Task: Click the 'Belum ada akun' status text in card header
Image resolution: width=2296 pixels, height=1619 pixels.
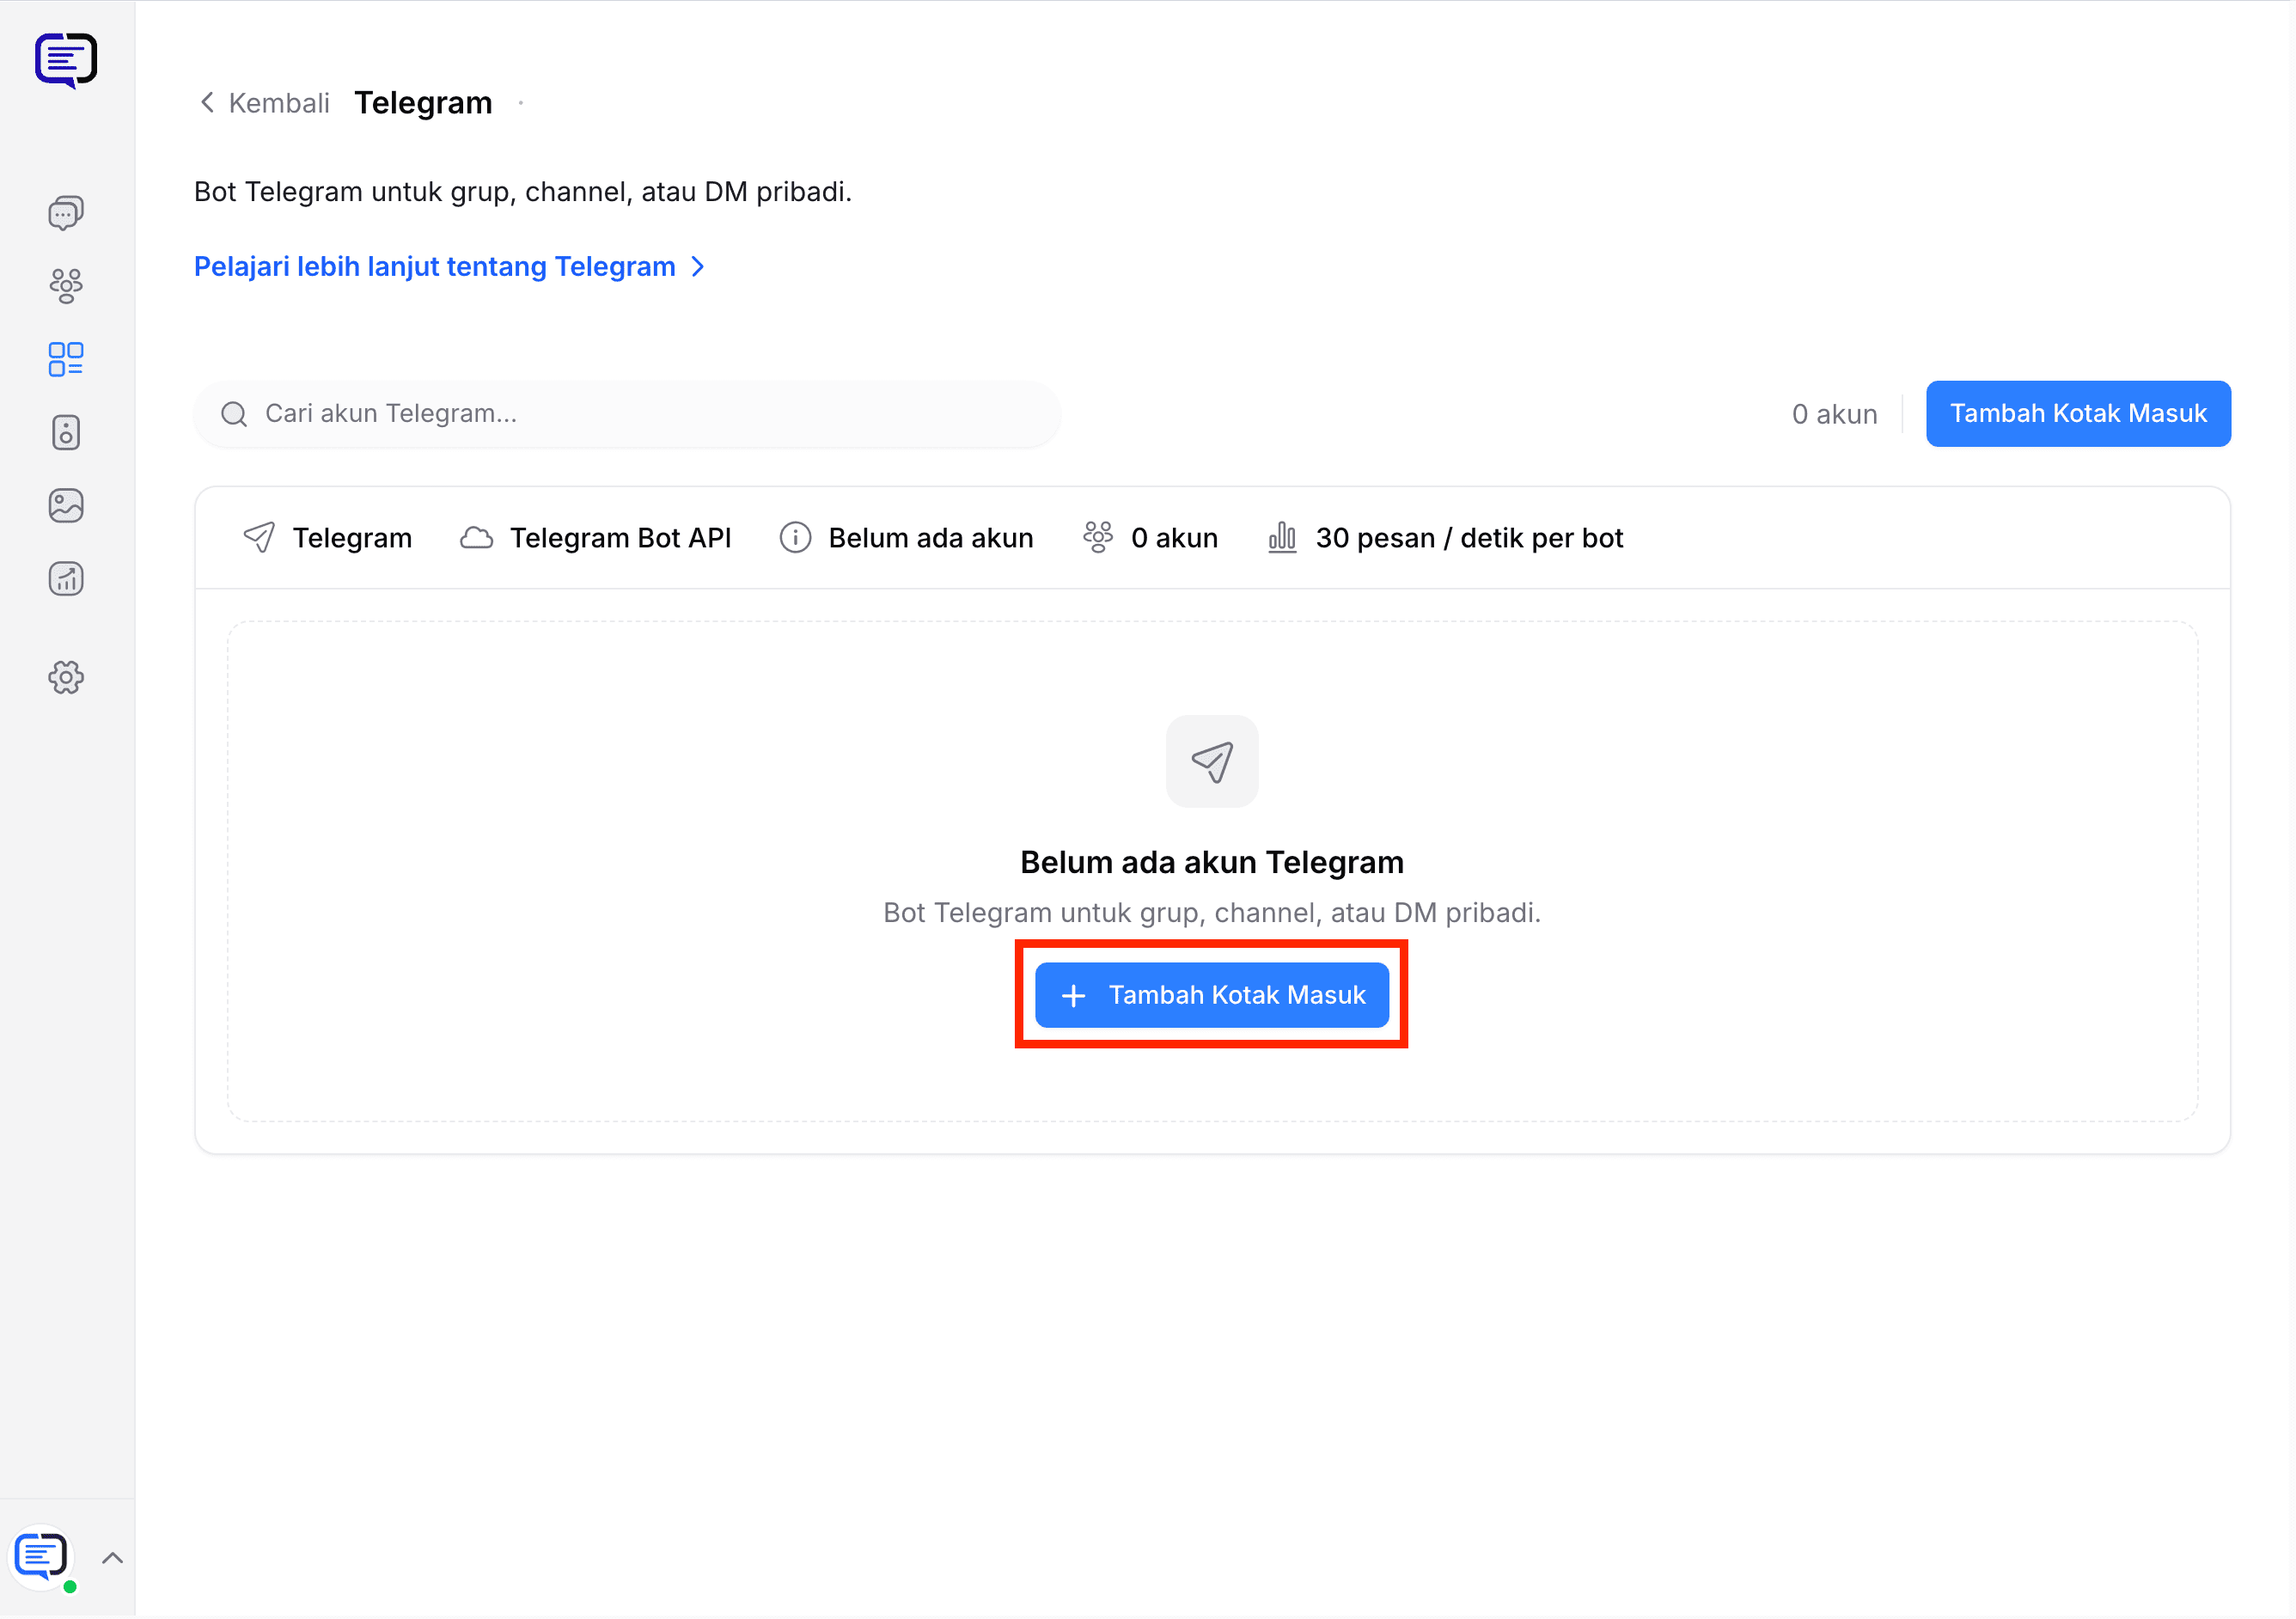Action: pos(931,538)
